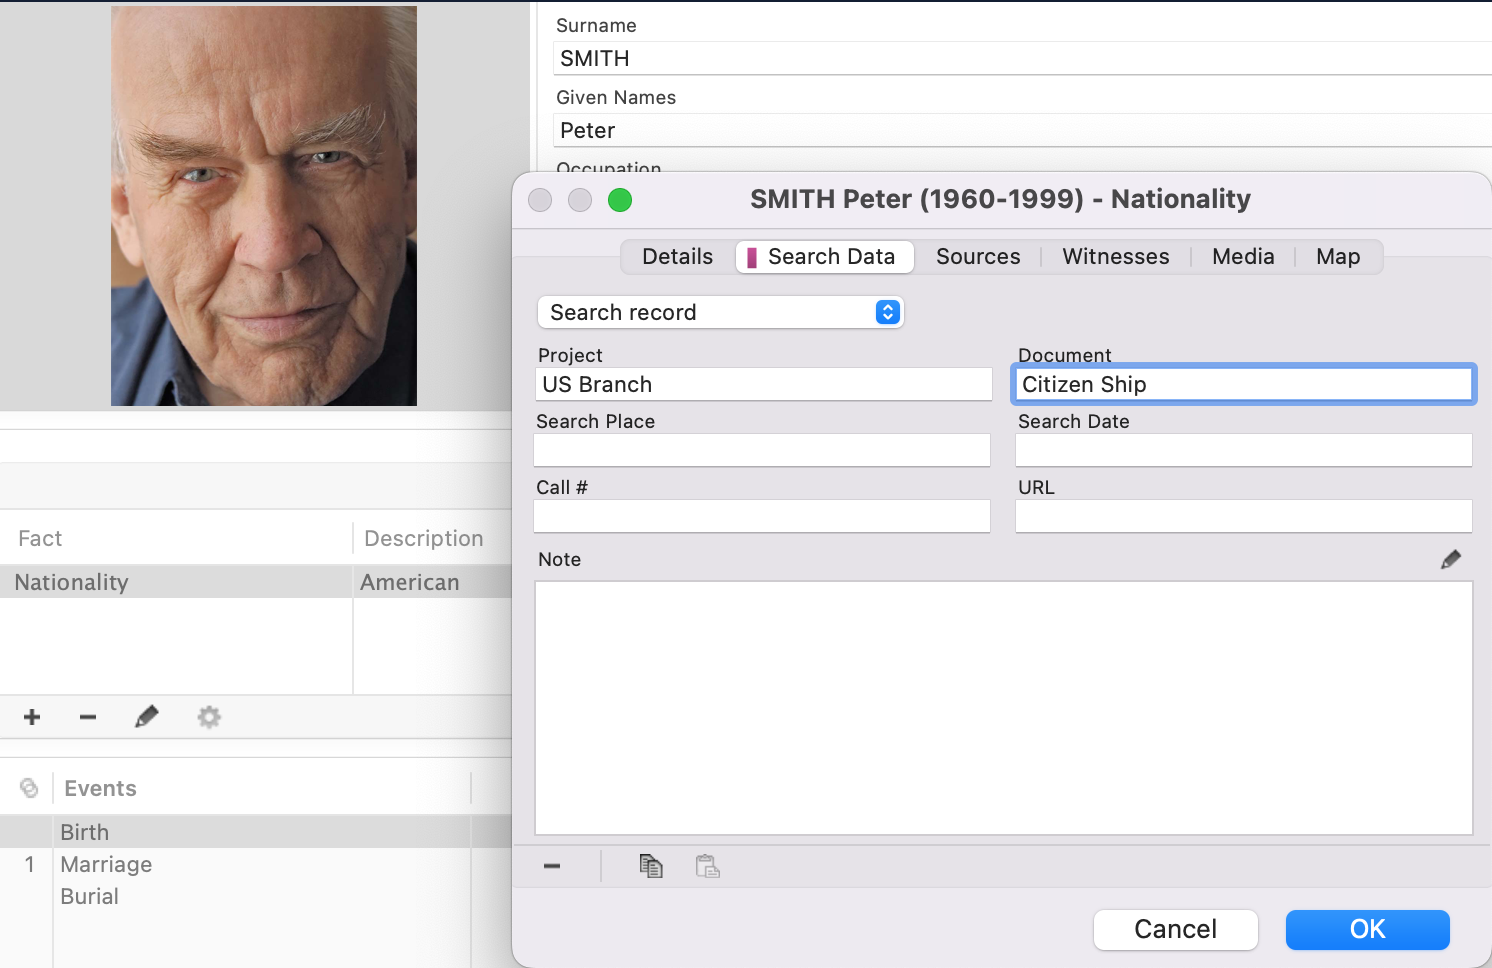Click the pencil icon beside Note

[1450, 560]
